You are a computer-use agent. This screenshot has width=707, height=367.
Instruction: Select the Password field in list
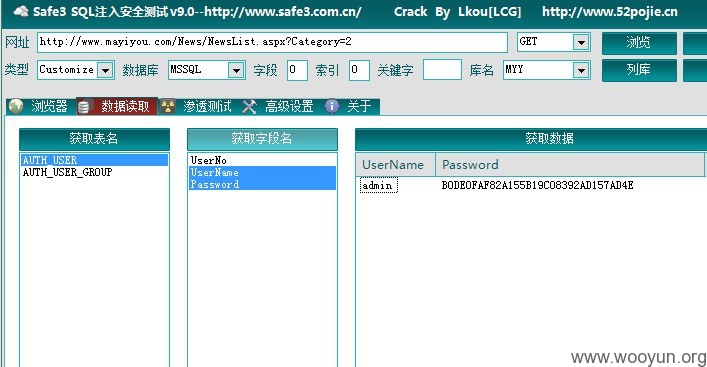(262, 184)
